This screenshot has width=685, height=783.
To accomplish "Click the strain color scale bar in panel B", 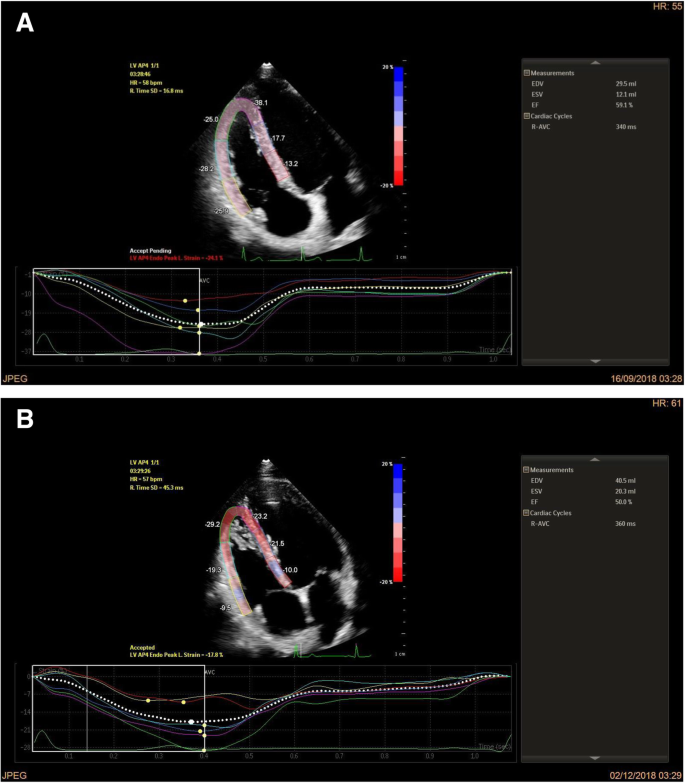I will (x=398, y=523).
